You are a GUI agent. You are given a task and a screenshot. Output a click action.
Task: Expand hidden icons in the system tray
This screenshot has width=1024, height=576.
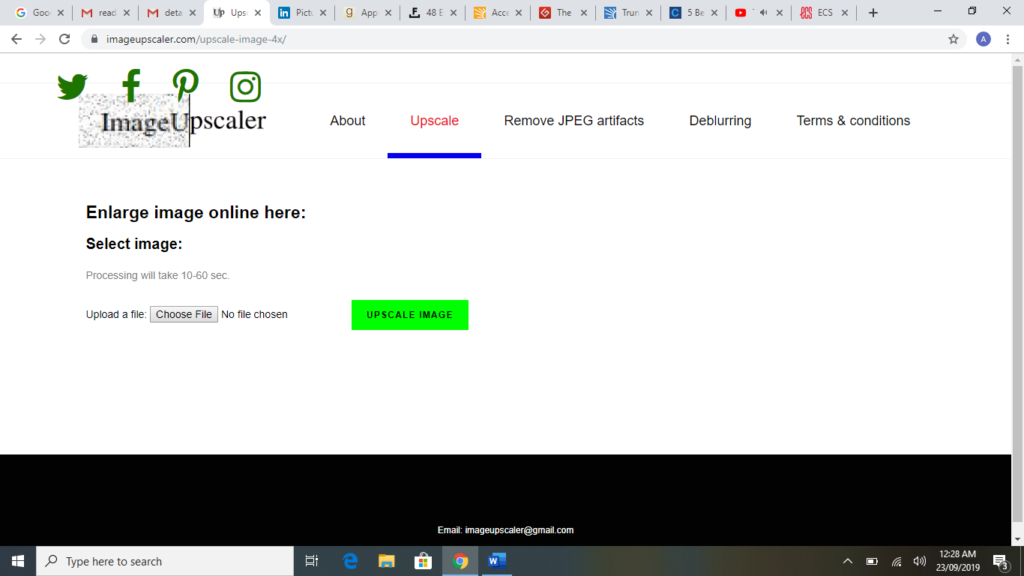847,561
